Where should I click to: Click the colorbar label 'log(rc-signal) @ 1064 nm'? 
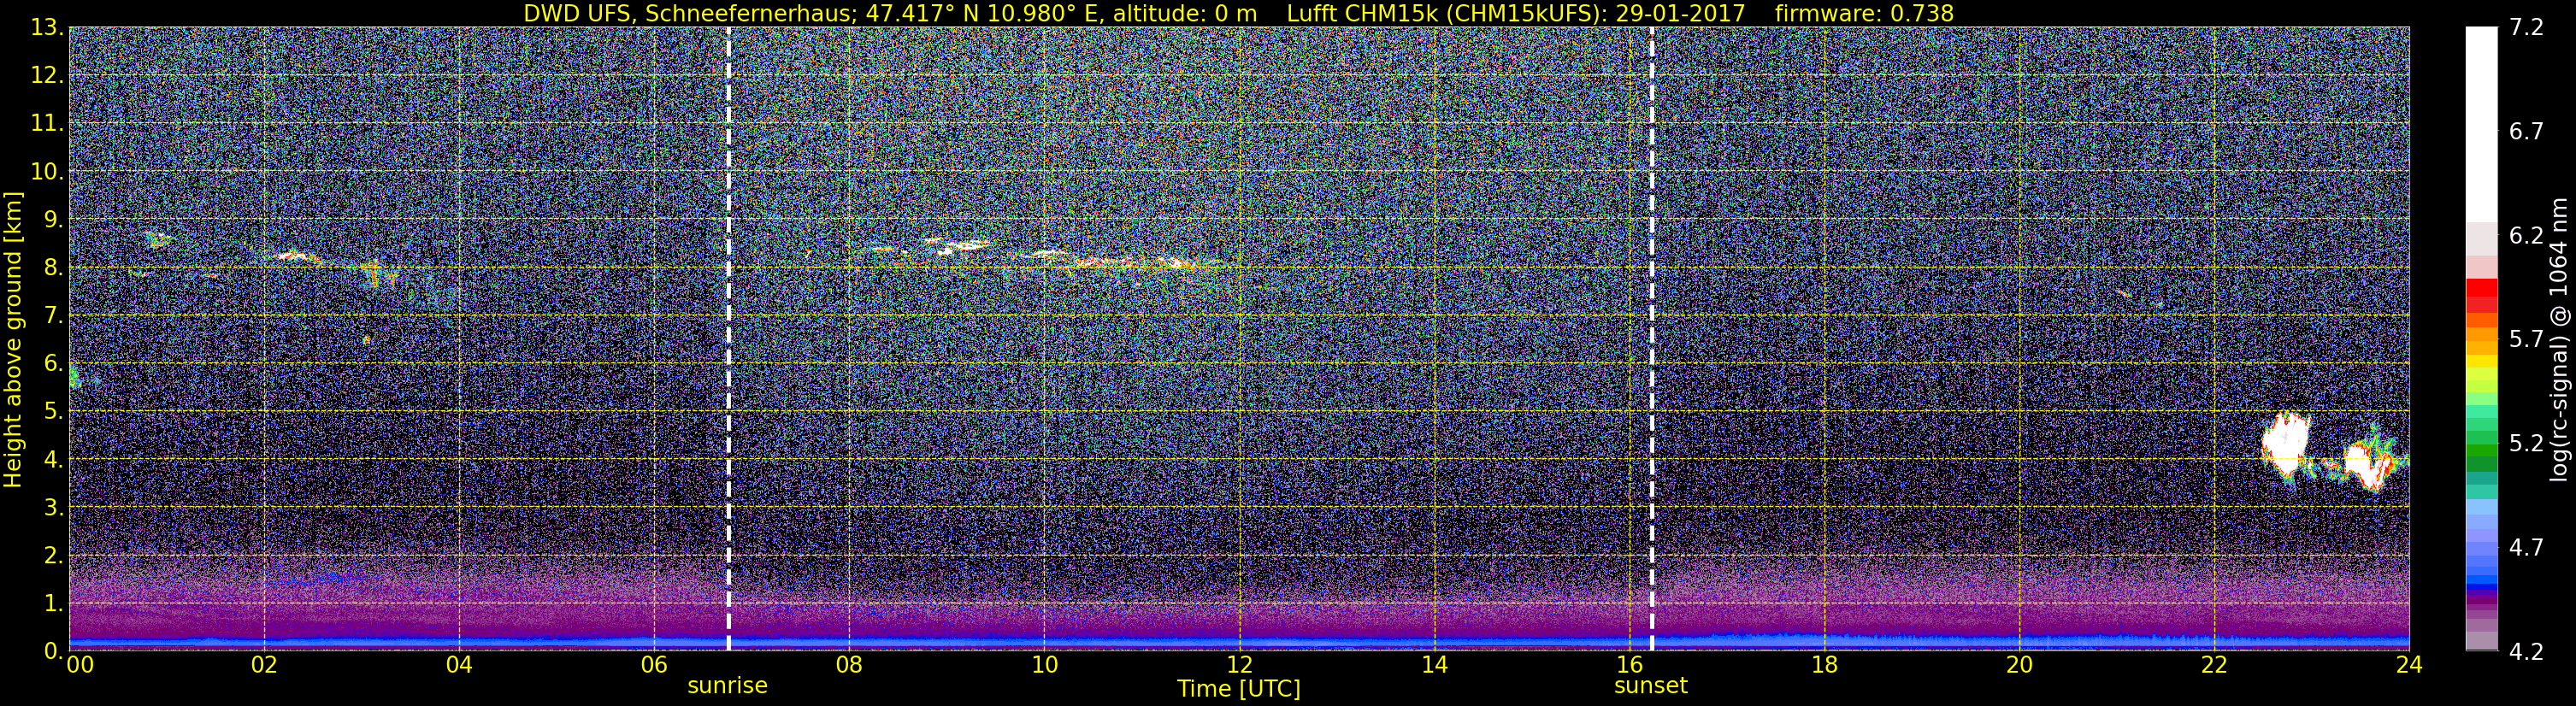point(2558,339)
